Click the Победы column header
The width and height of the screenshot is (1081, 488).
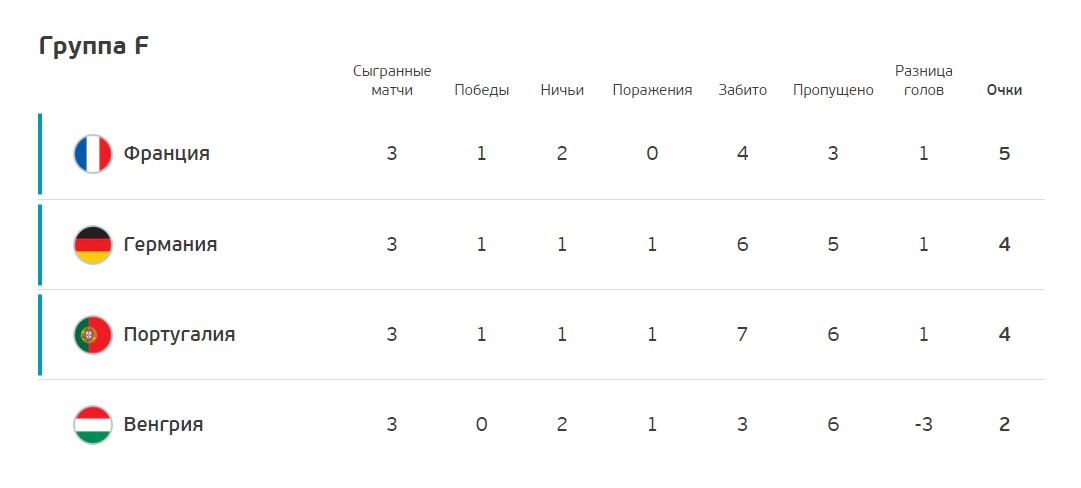[481, 90]
